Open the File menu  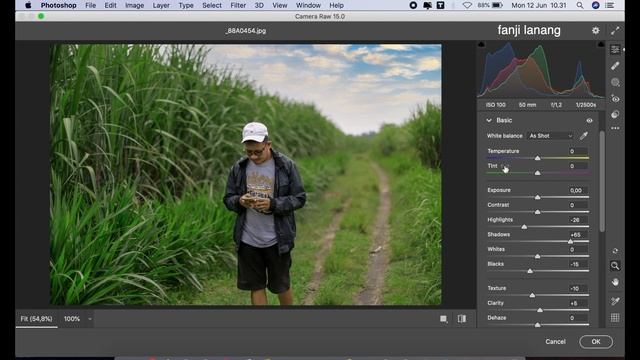91,5
